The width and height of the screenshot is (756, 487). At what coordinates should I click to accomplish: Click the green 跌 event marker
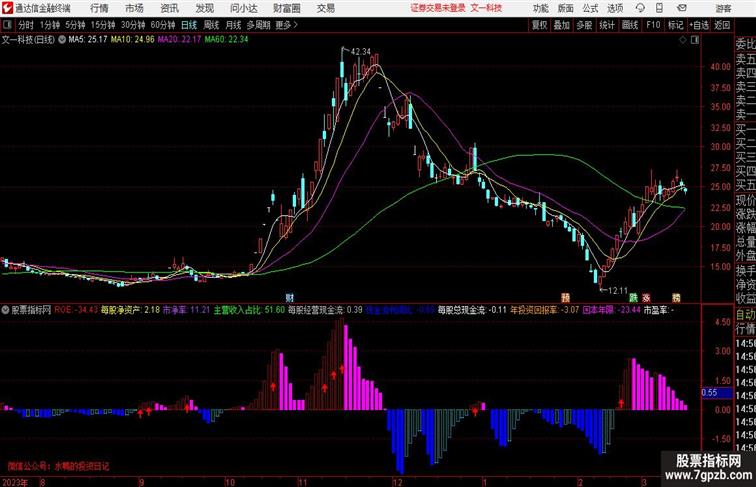pos(634,298)
